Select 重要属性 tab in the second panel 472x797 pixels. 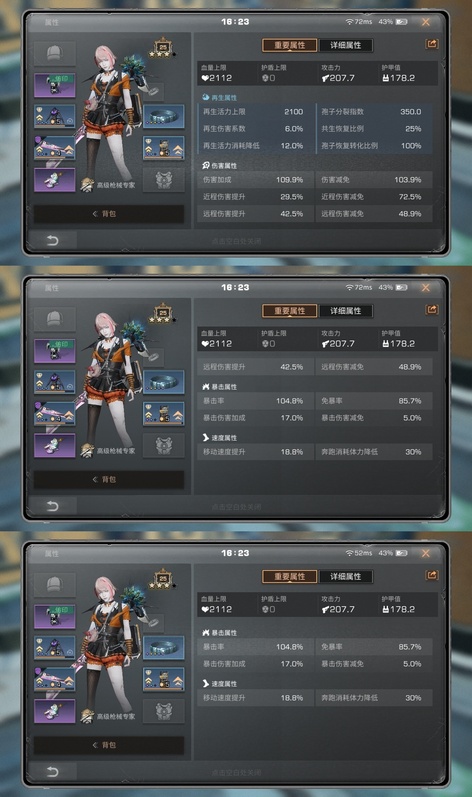(290, 311)
